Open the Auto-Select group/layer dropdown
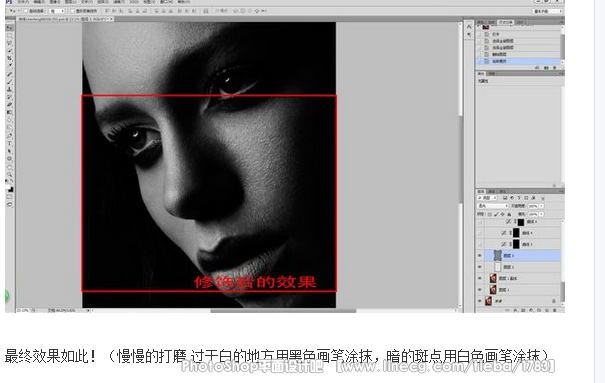The width and height of the screenshot is (605, 383). click(x=57, y=11)
